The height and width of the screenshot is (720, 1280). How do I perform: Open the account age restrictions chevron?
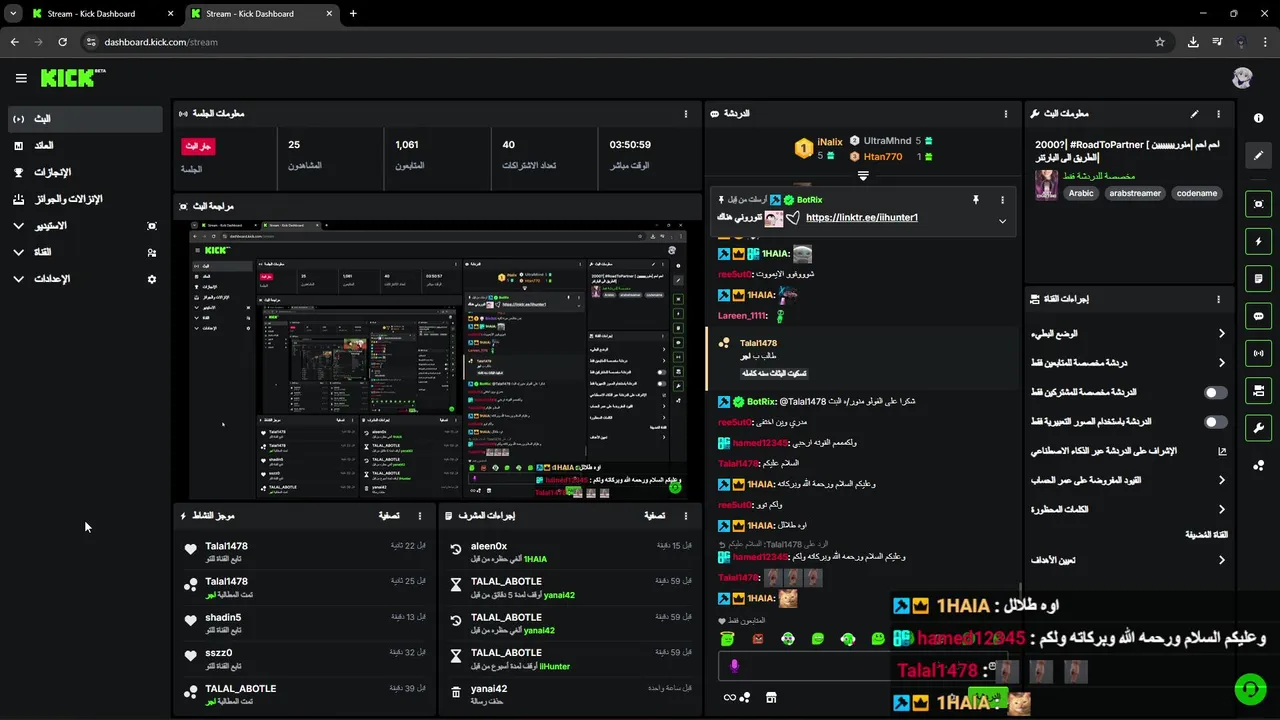tap(1221, 480)
